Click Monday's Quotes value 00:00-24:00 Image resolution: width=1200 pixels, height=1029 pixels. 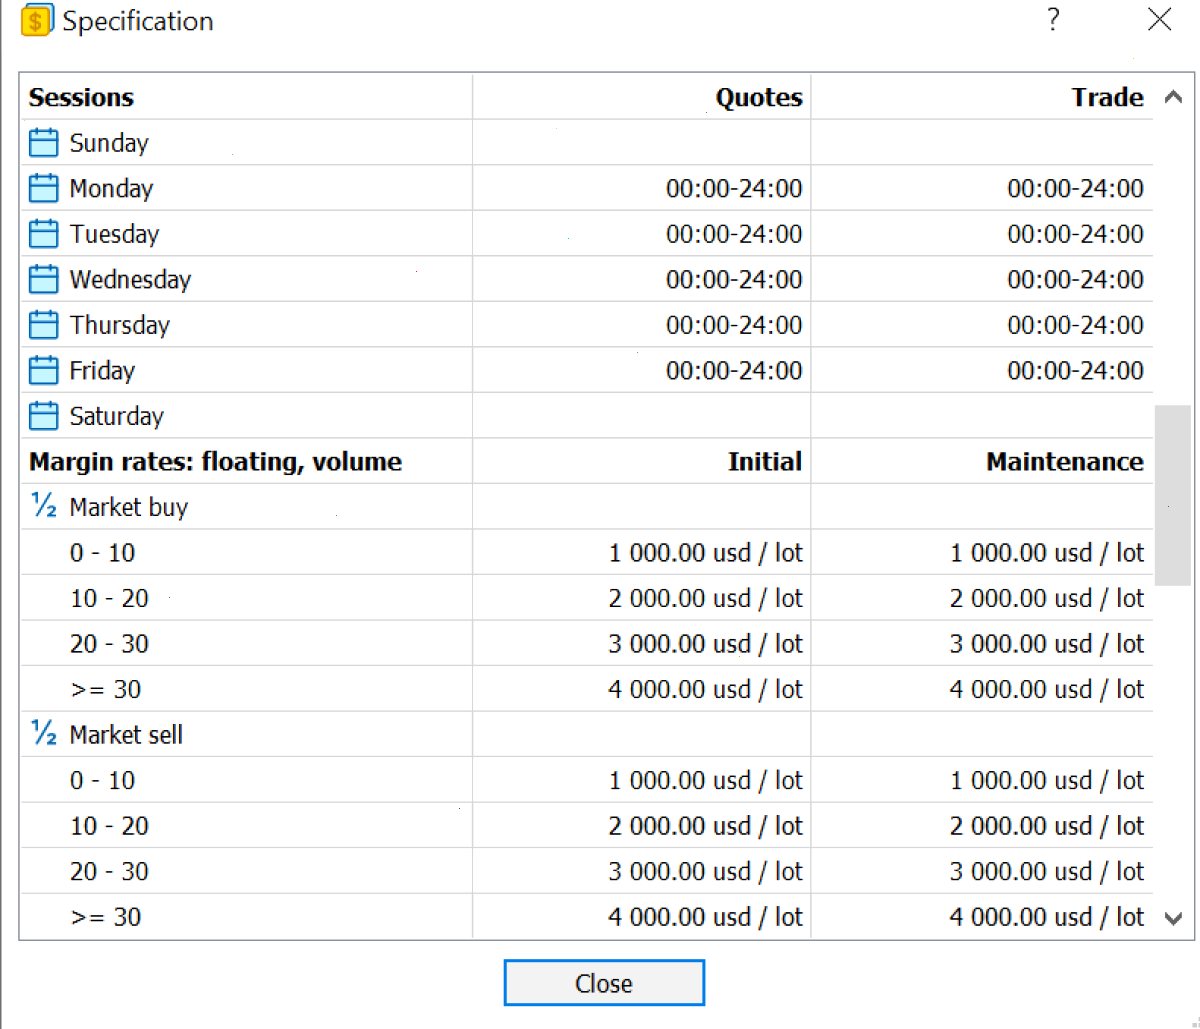734,188
